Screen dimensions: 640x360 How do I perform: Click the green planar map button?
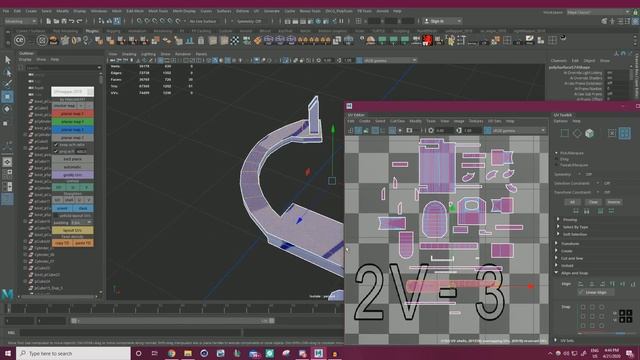73,122
